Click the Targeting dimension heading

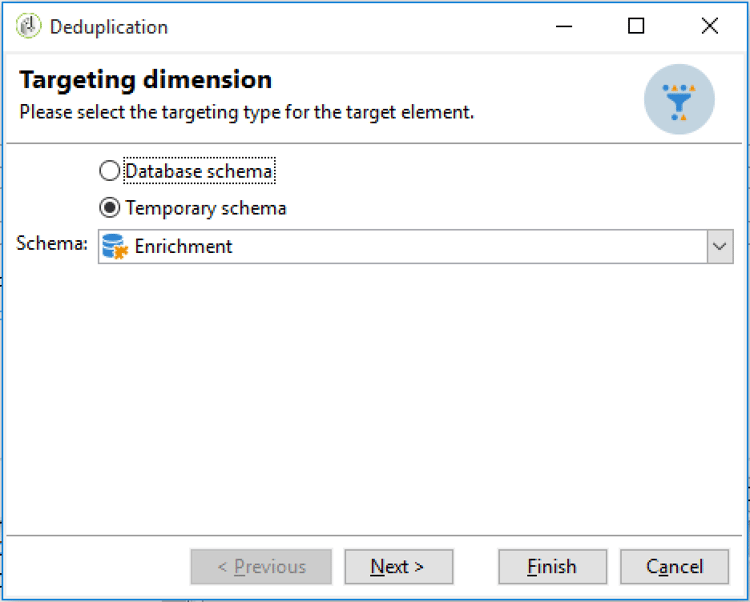[145, 80]
